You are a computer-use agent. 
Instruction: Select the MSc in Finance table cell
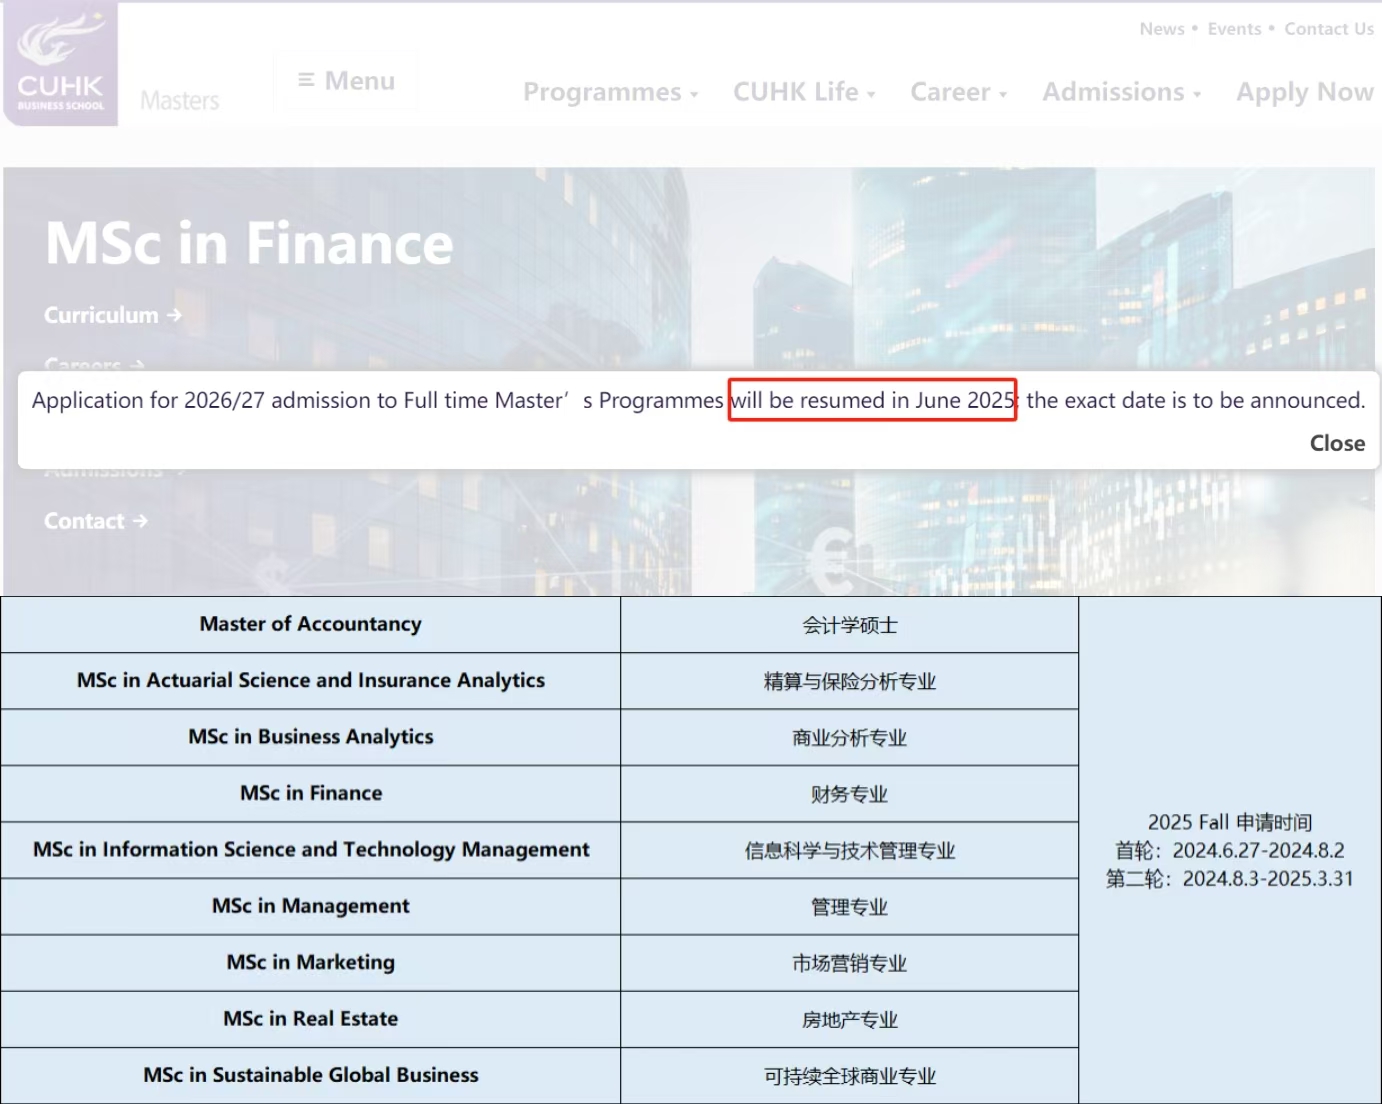[310, 794]
